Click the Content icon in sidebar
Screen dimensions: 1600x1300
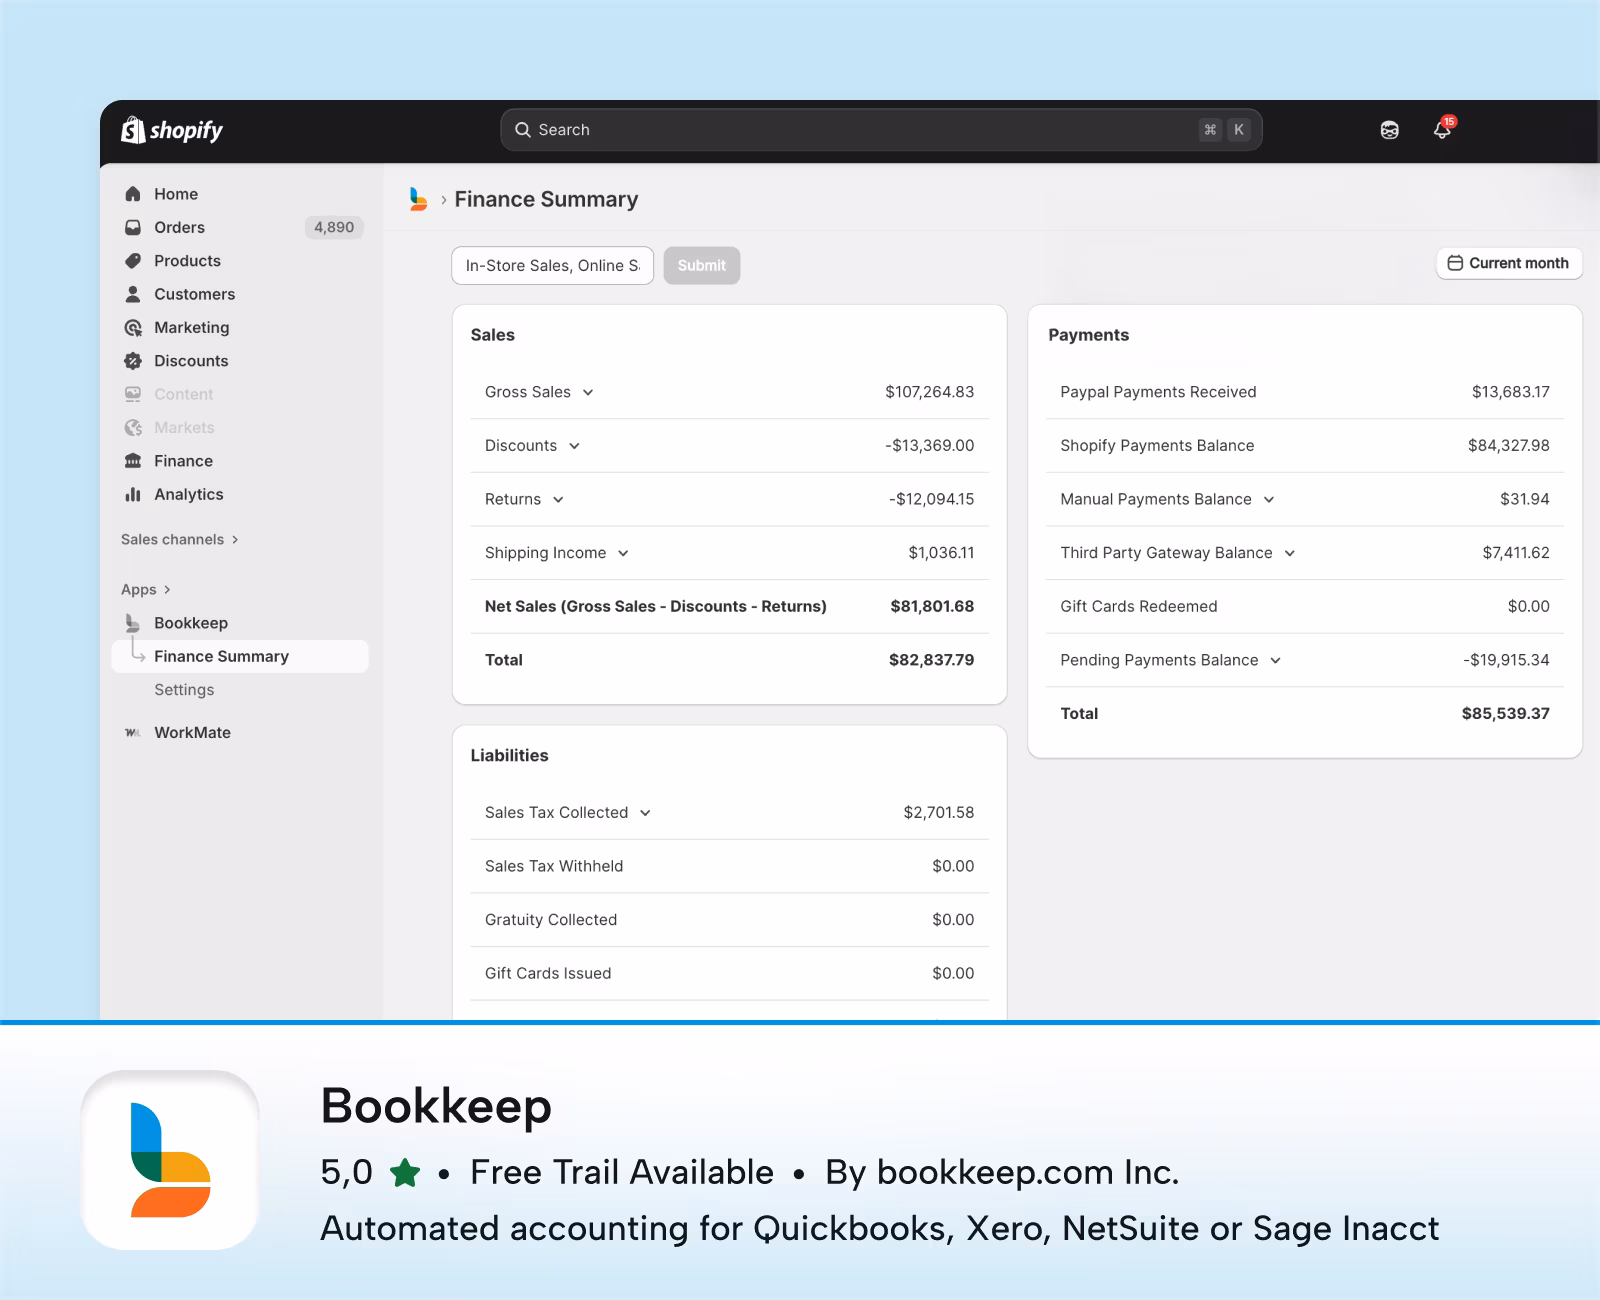click(133, 394)
